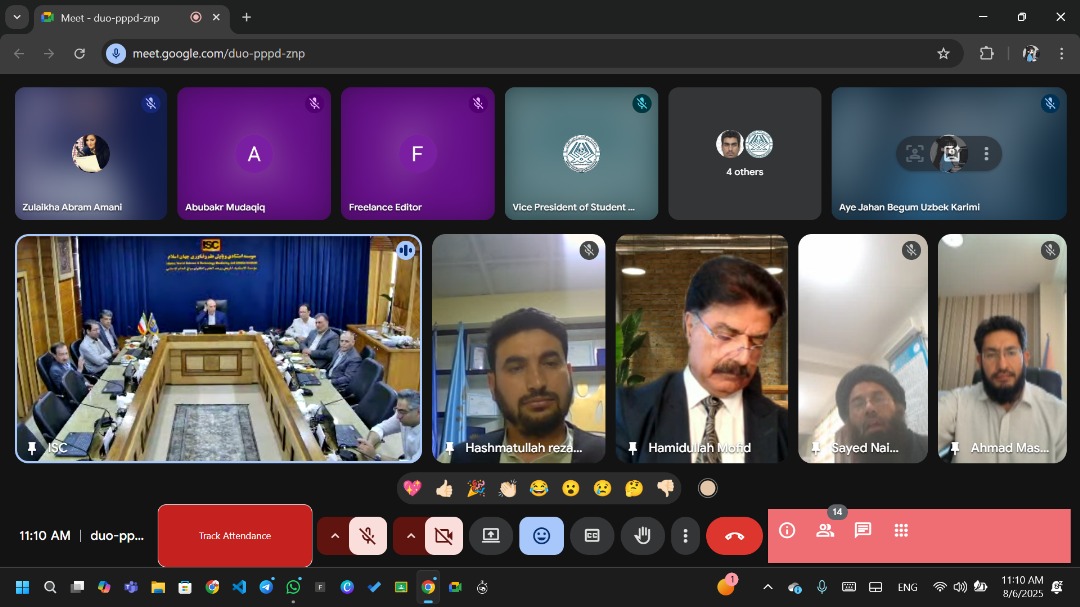Toggle closed captions button
Viewport: 1080px width, 607px height.
pos(592,536)
